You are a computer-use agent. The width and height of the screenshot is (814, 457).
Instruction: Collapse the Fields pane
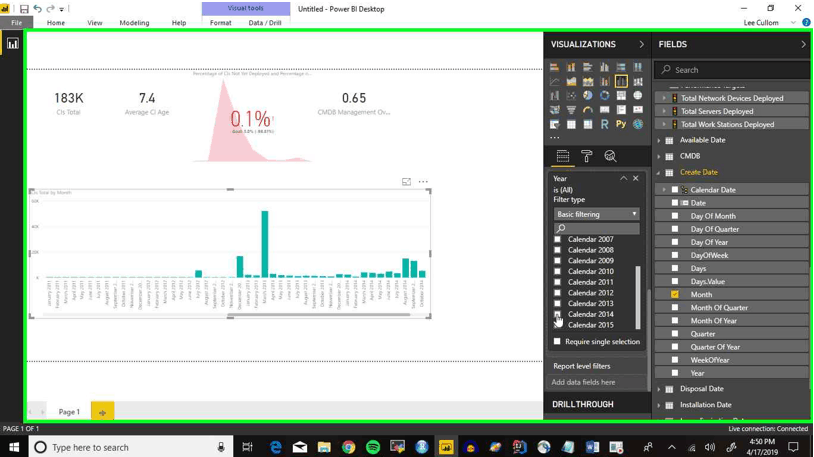coord(803,44)
